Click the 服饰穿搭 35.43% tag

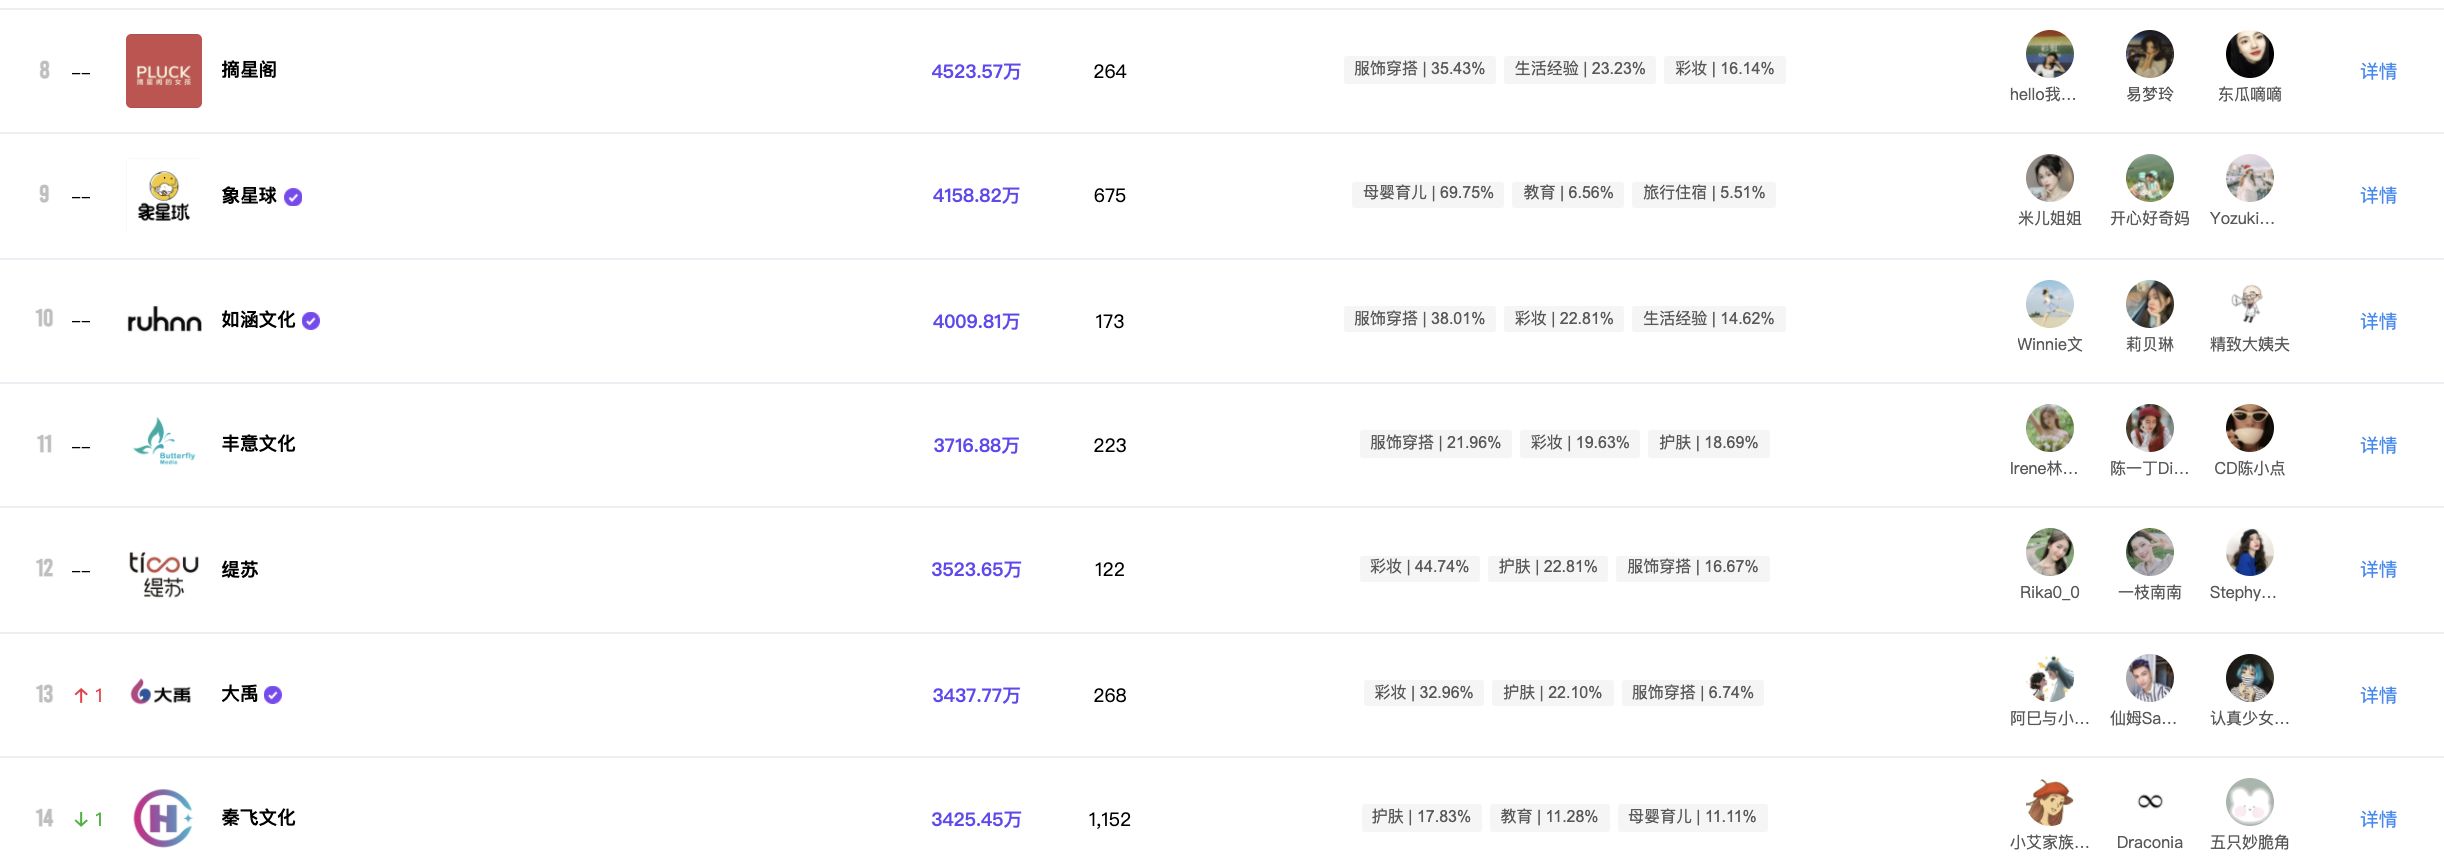(1419, 69)
